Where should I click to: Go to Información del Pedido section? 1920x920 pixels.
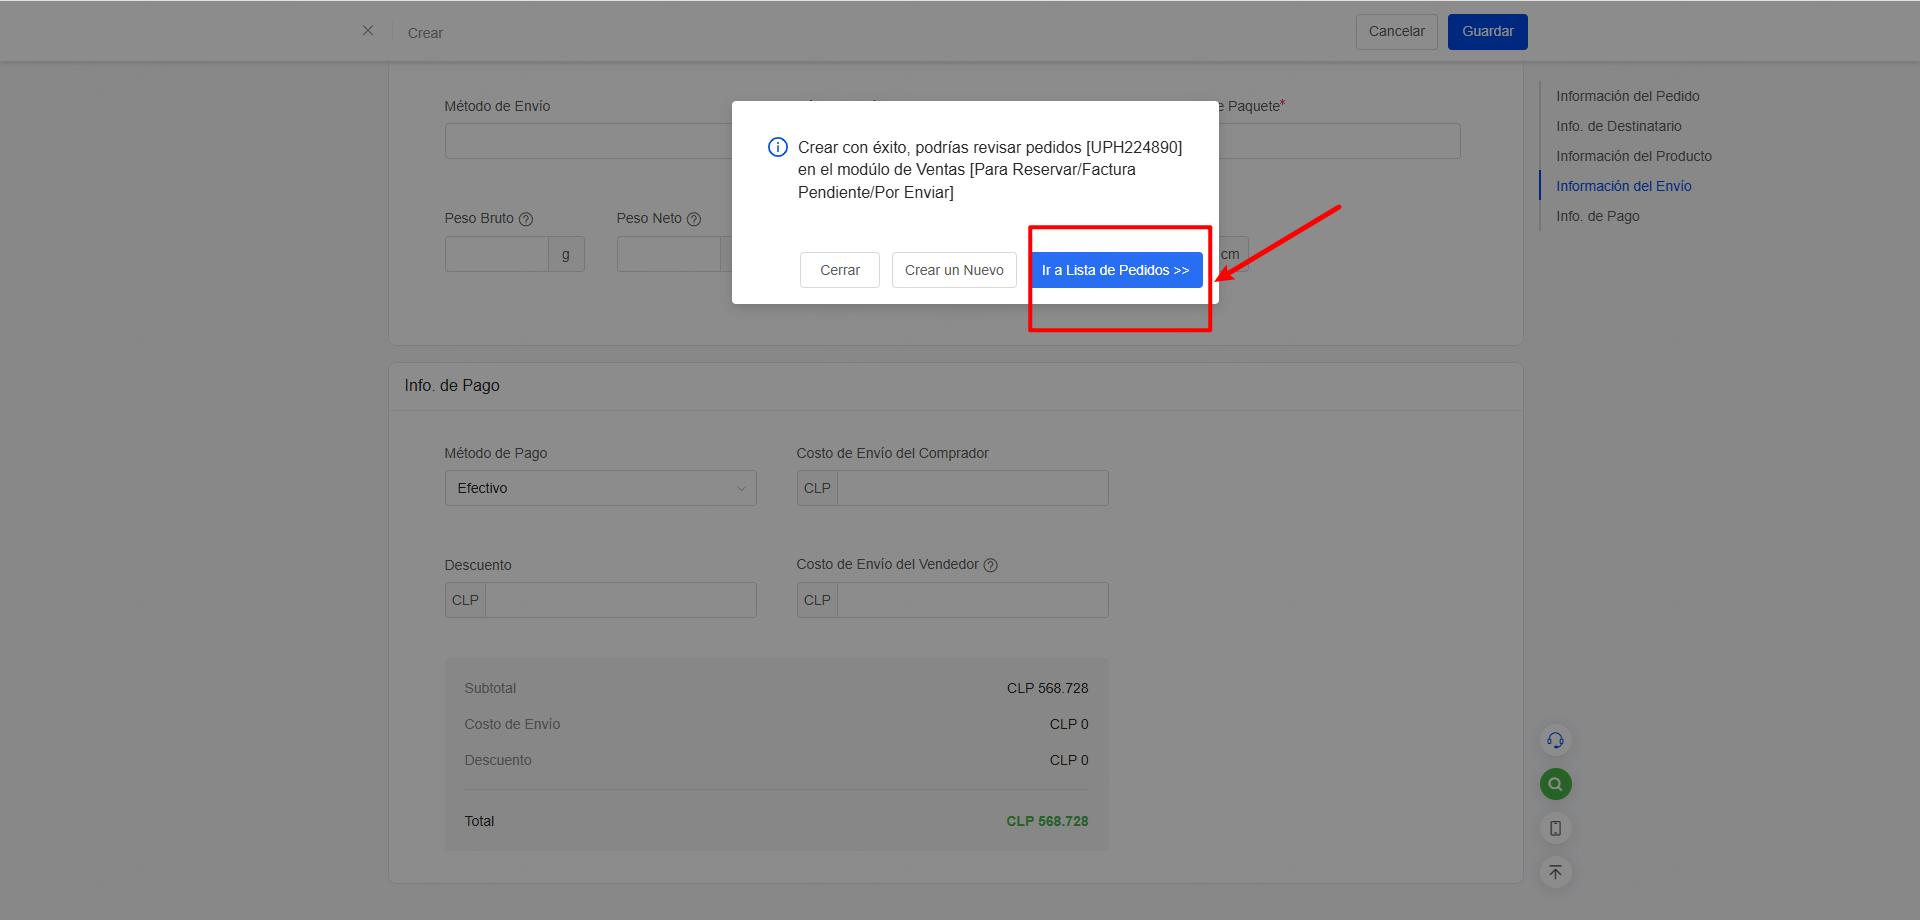tap(1627, 96)
